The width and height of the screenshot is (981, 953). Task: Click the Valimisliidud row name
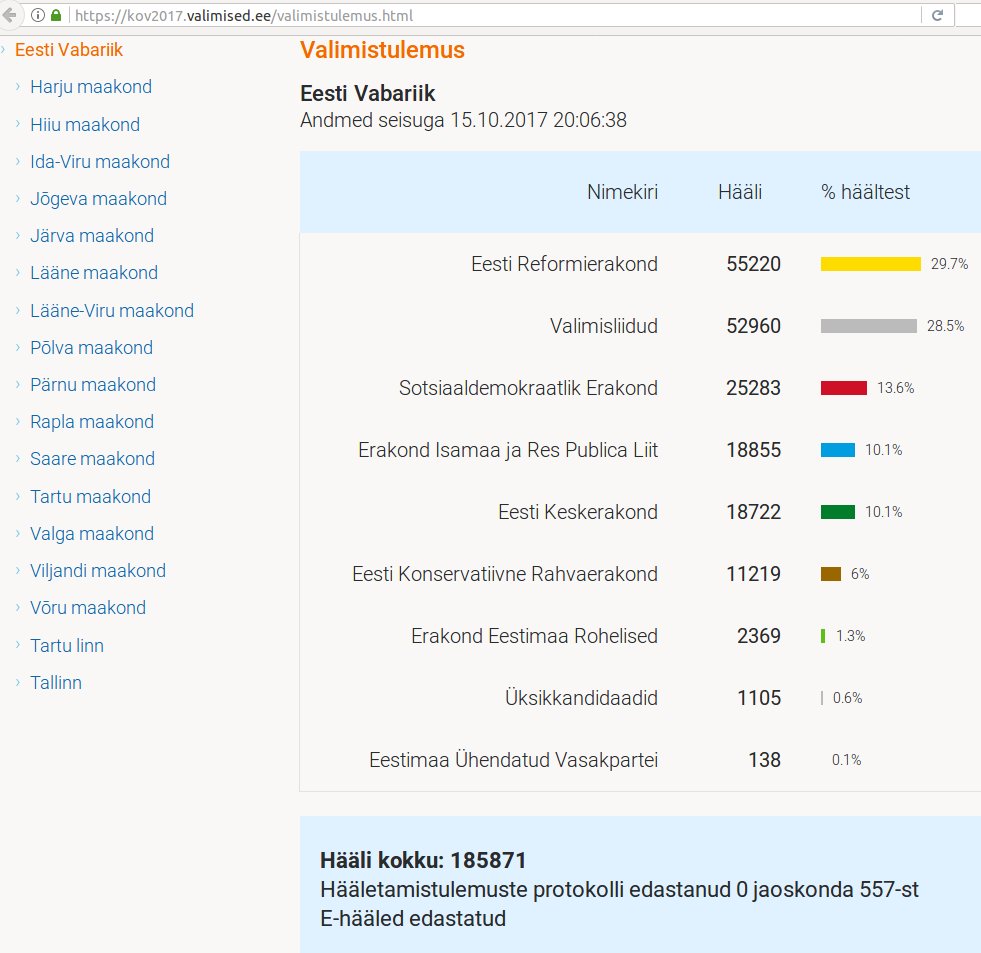point(604,326)
